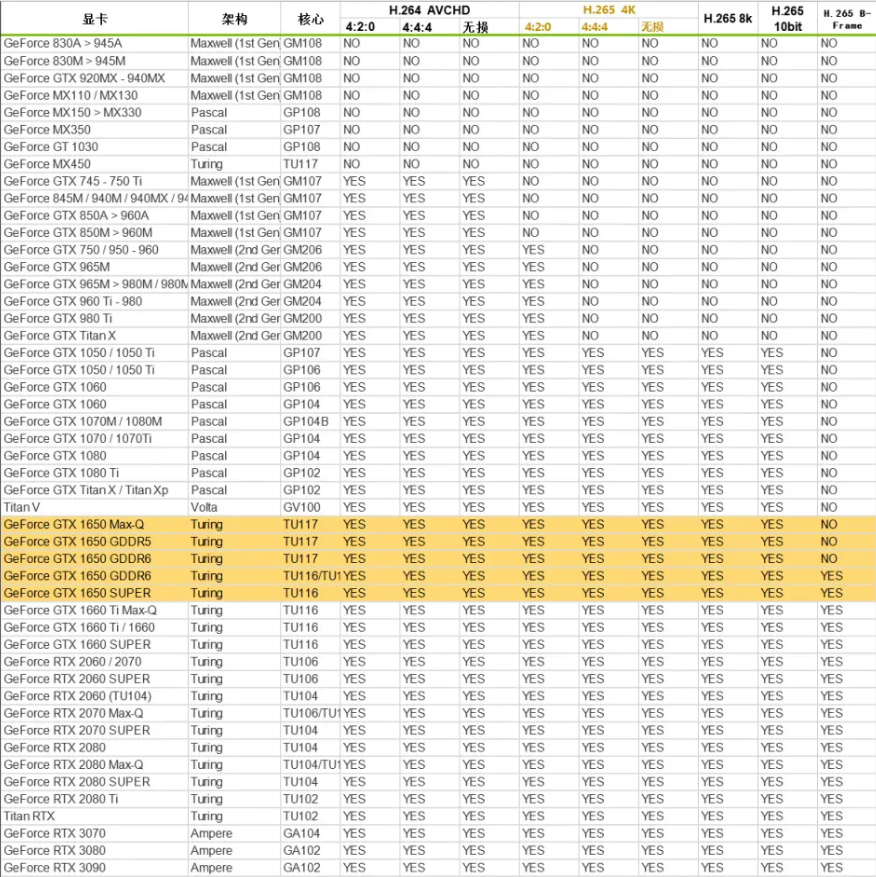Screen dimensions: 876x877
Task: Select GeForce GTX 1070 / 1070Ti cell
Action: (78, 438)
